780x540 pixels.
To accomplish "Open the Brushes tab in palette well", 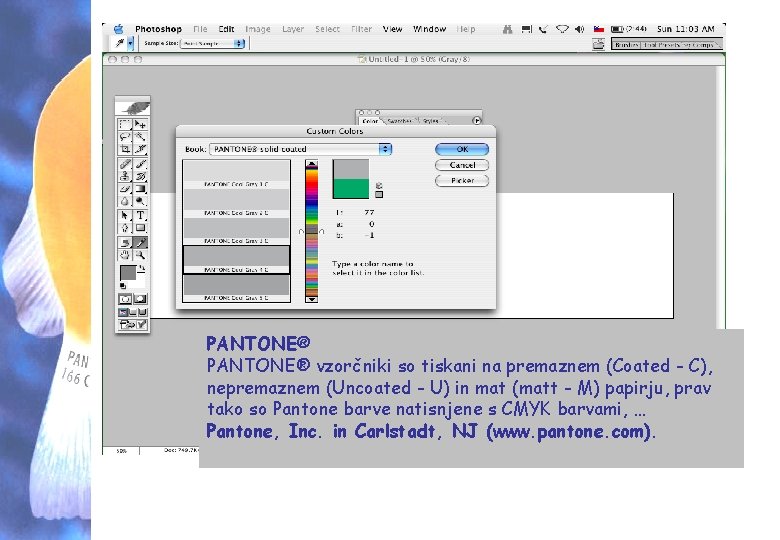I will (626, 45).
